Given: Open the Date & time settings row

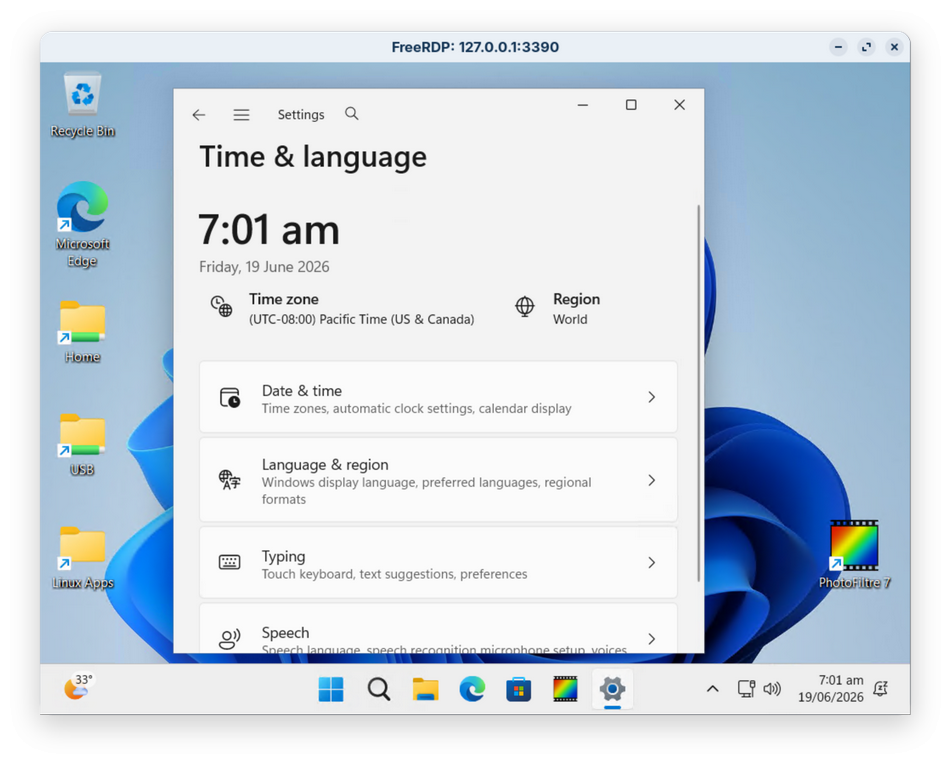Looking at the screenshot, I should tap(438, 397).
